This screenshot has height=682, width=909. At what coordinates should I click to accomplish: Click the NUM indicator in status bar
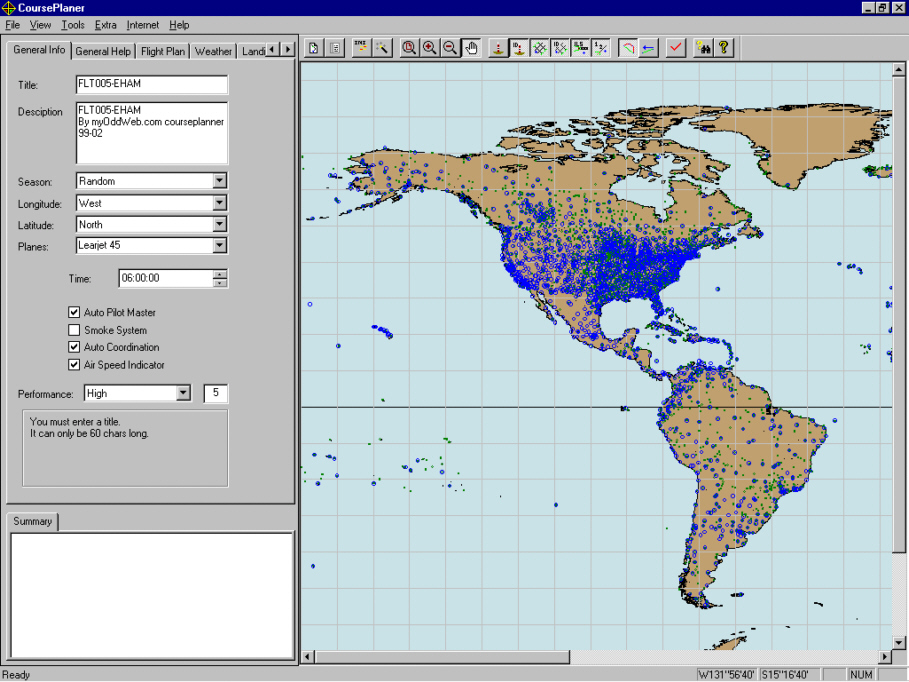(861, 674)
